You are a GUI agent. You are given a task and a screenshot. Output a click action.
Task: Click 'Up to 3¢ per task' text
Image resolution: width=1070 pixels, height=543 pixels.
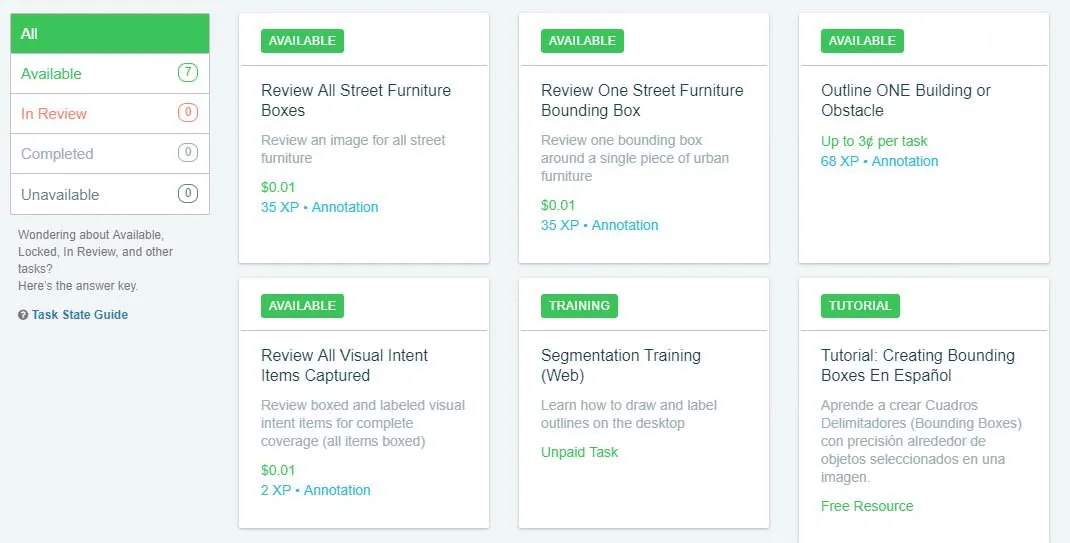[874, 141]
